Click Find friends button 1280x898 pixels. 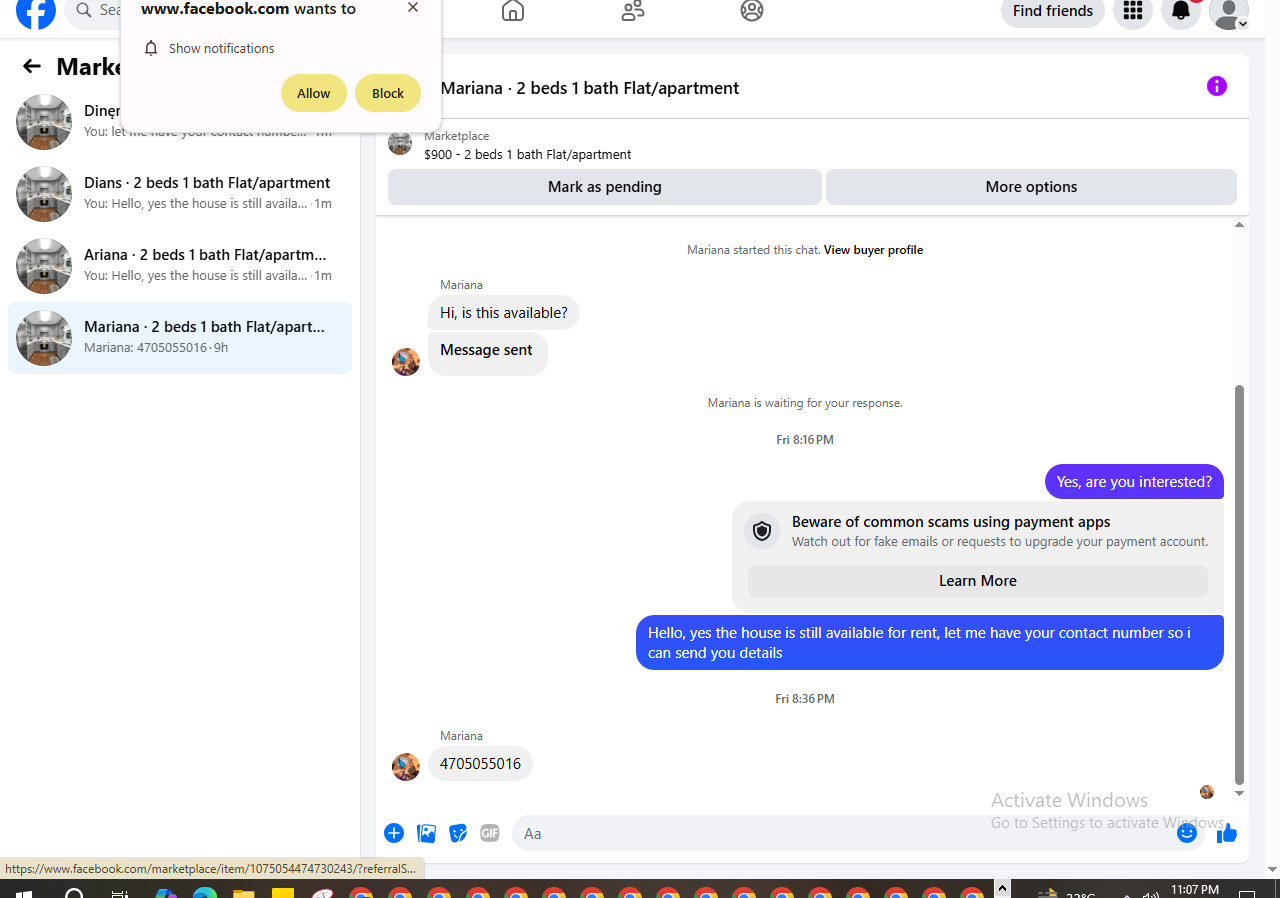tap(1053, 11)
